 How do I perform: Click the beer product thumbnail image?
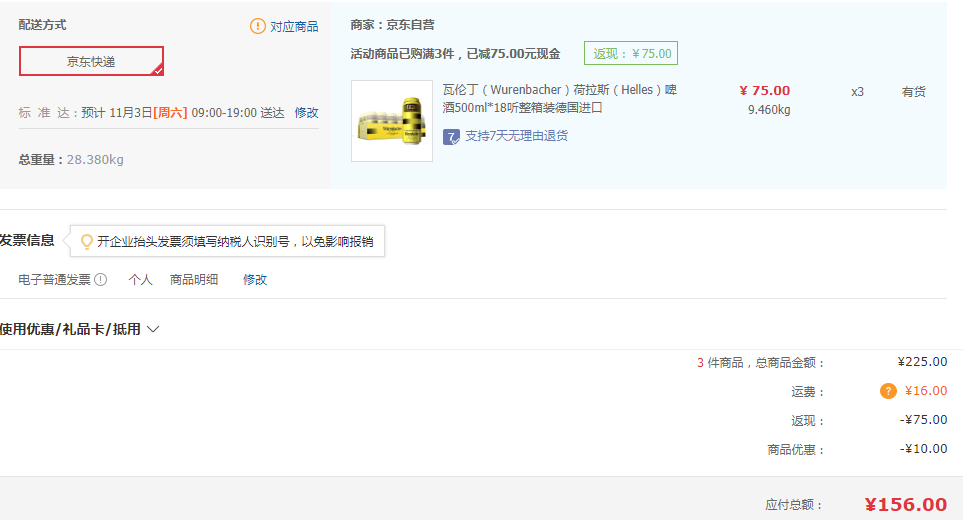pyautogui.click(x=392, y=121)
